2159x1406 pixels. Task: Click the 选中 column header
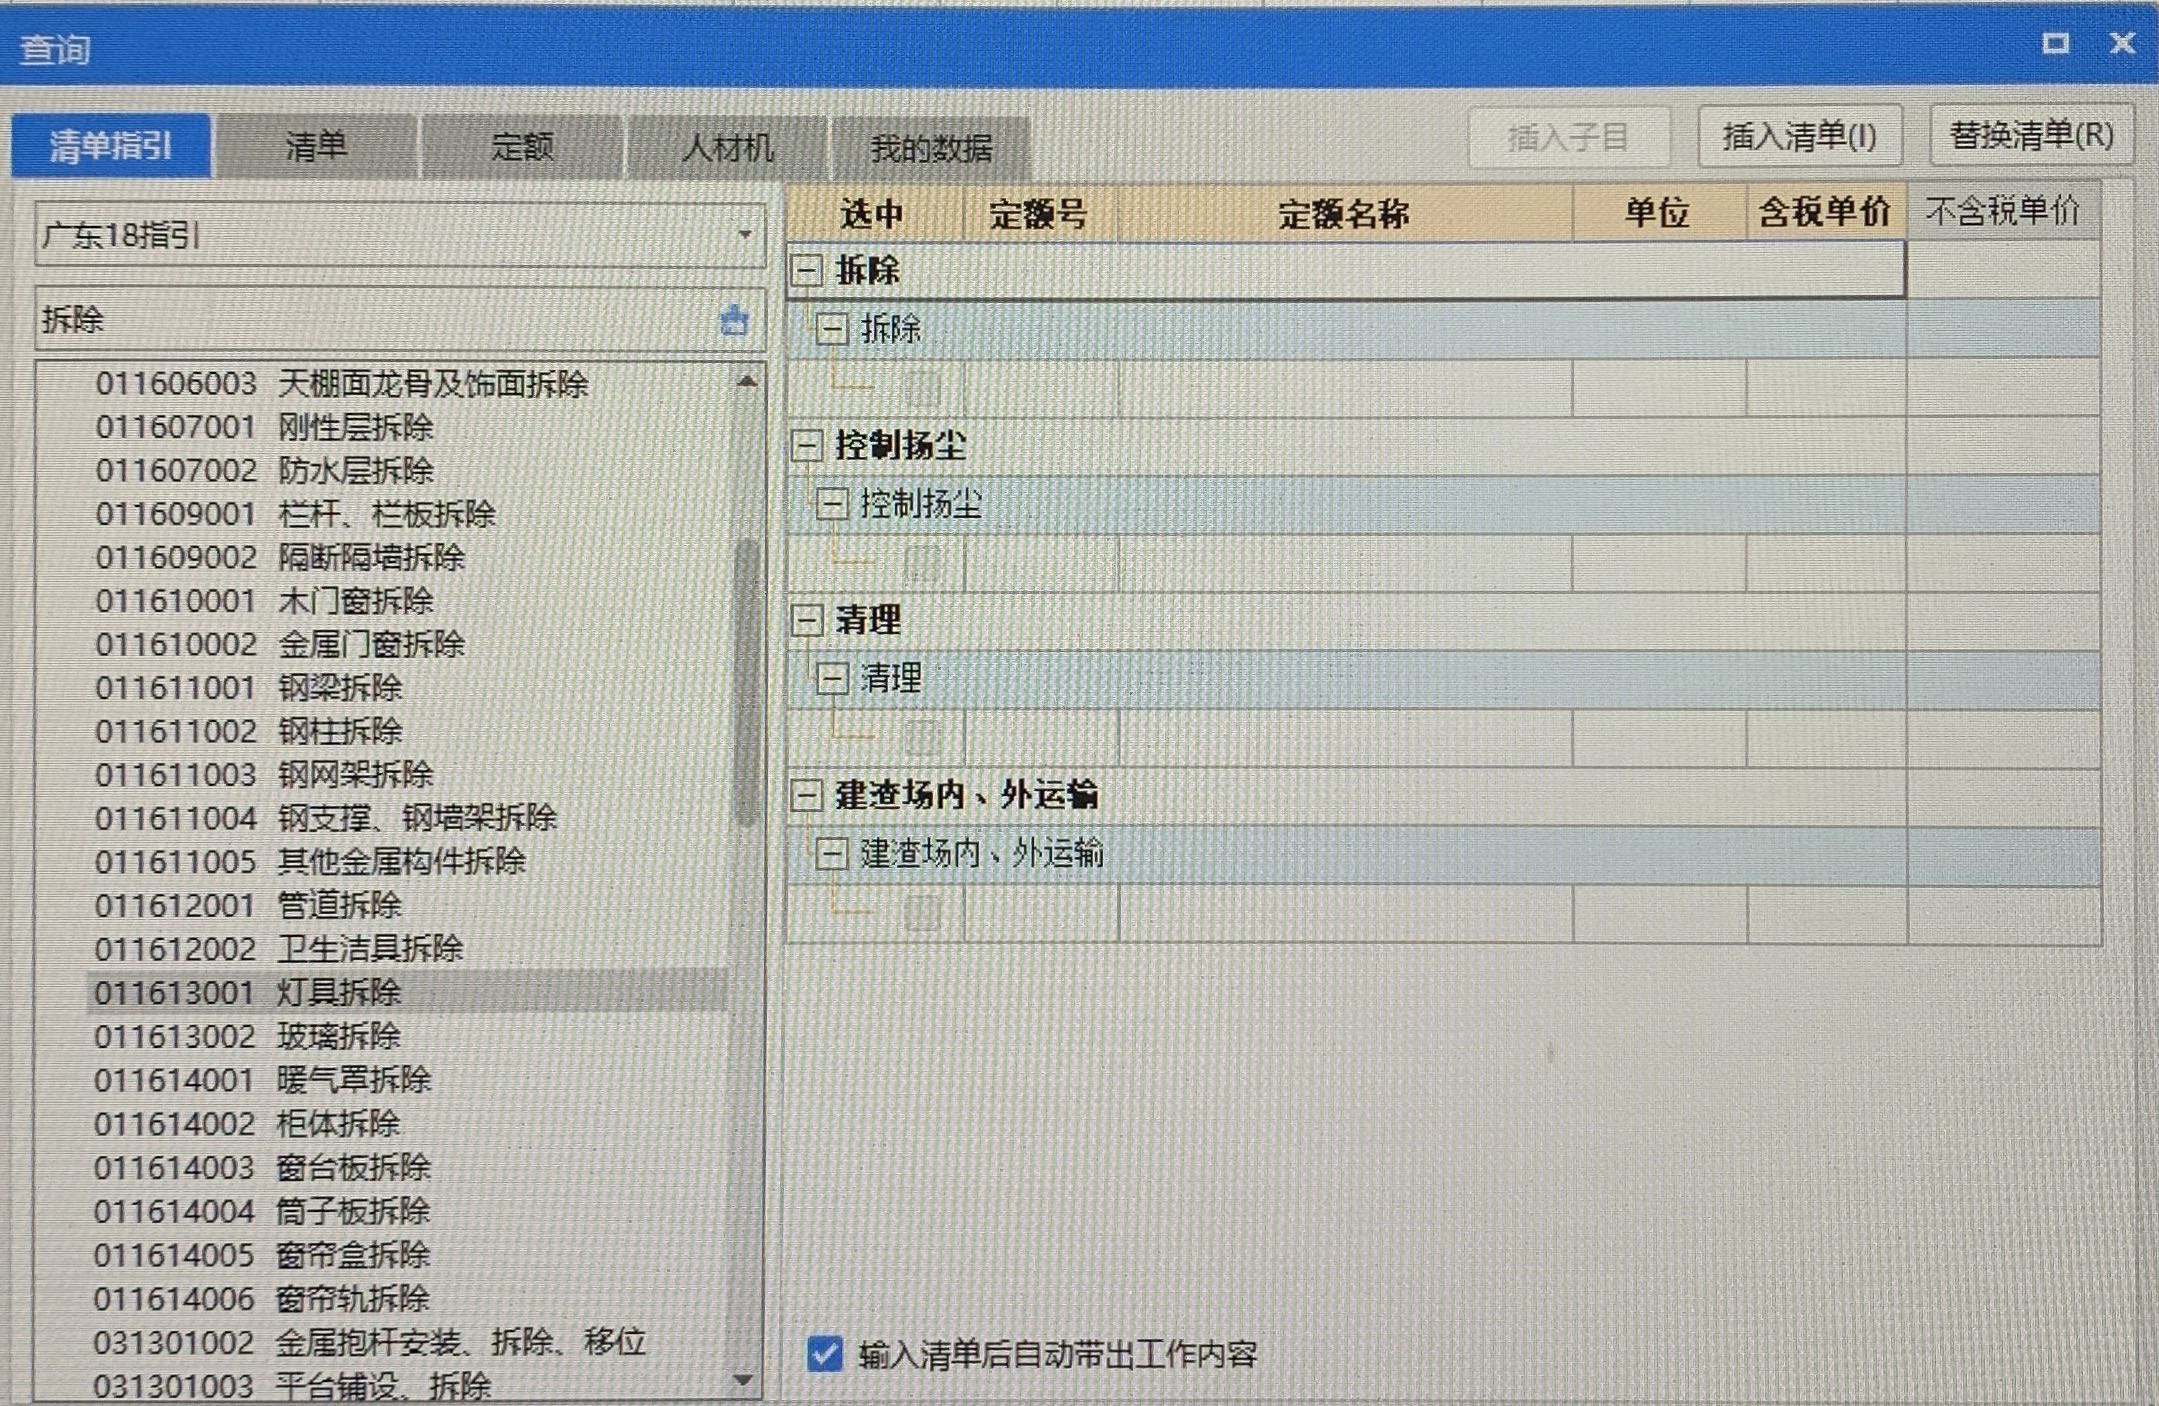click(873, 213)
